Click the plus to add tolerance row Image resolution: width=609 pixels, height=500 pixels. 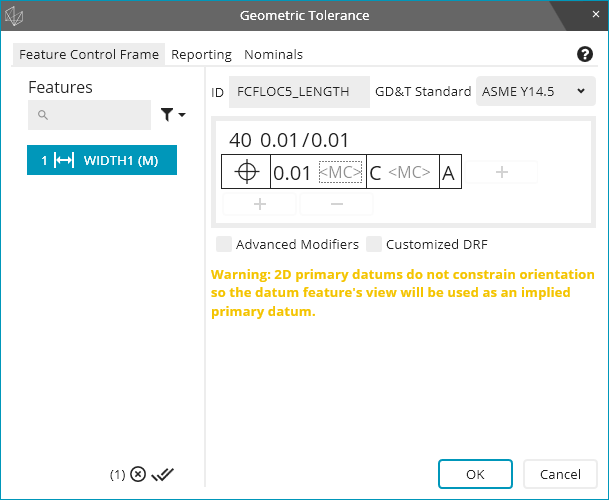point(259,203)
